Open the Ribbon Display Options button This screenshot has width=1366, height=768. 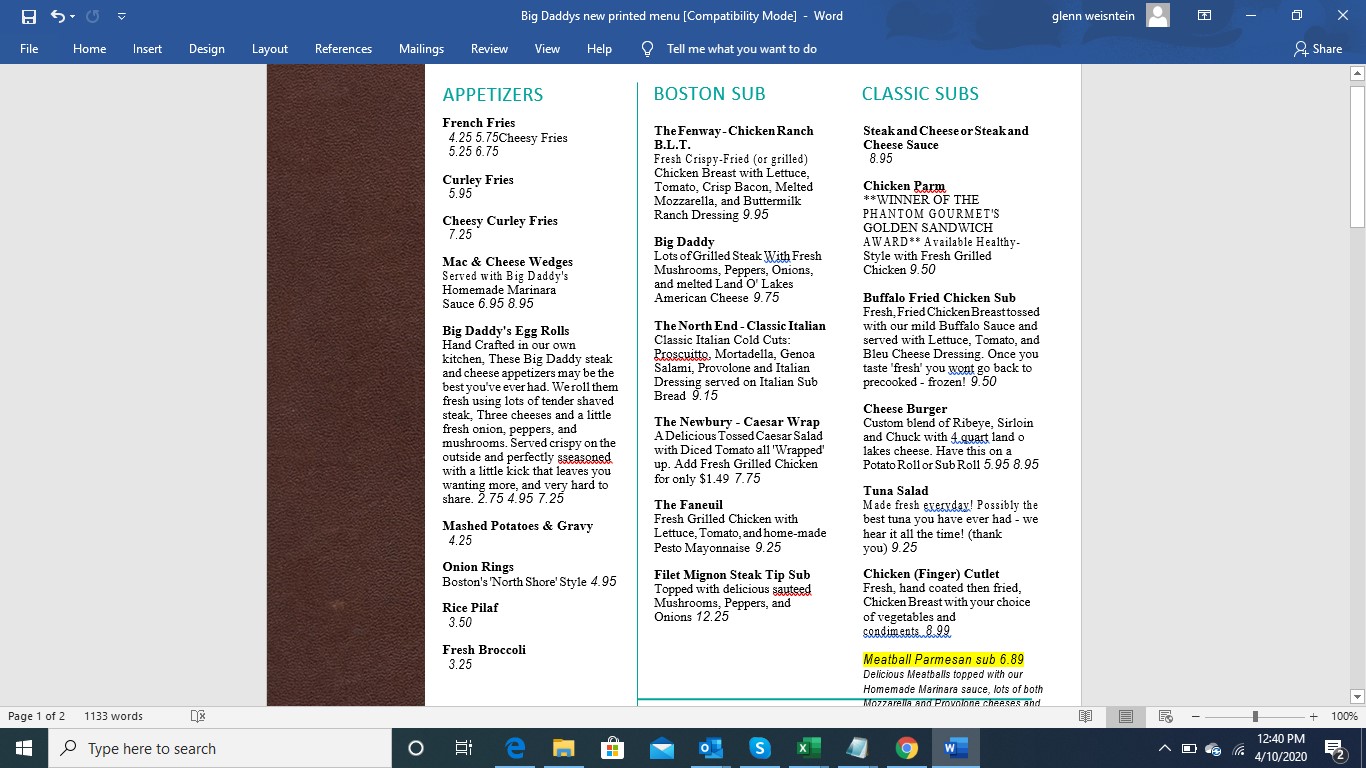[1205, 16]
